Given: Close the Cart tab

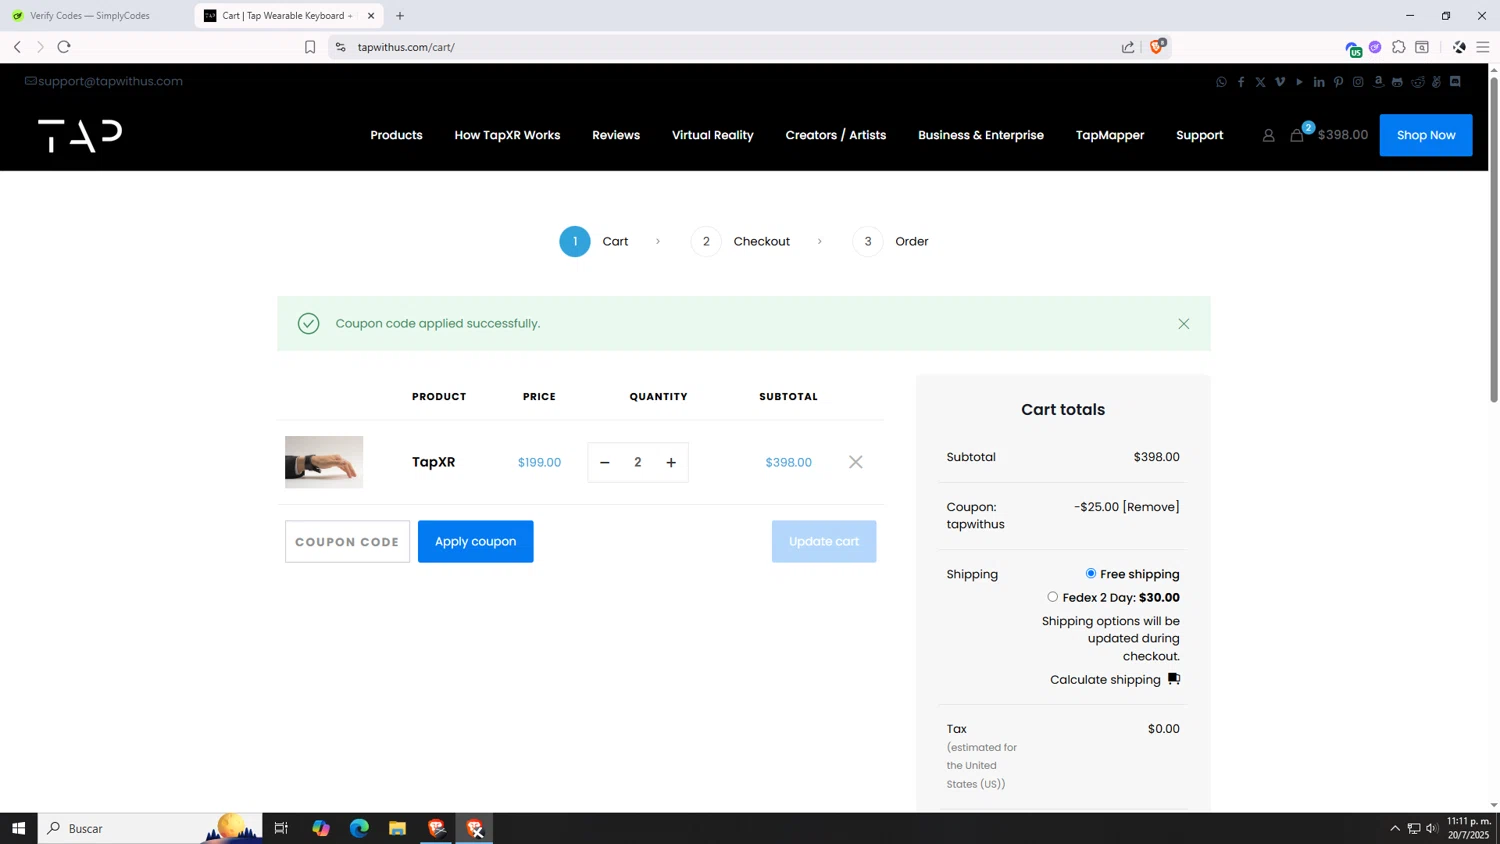Looking at the screenshot, I should pos(371,16).
